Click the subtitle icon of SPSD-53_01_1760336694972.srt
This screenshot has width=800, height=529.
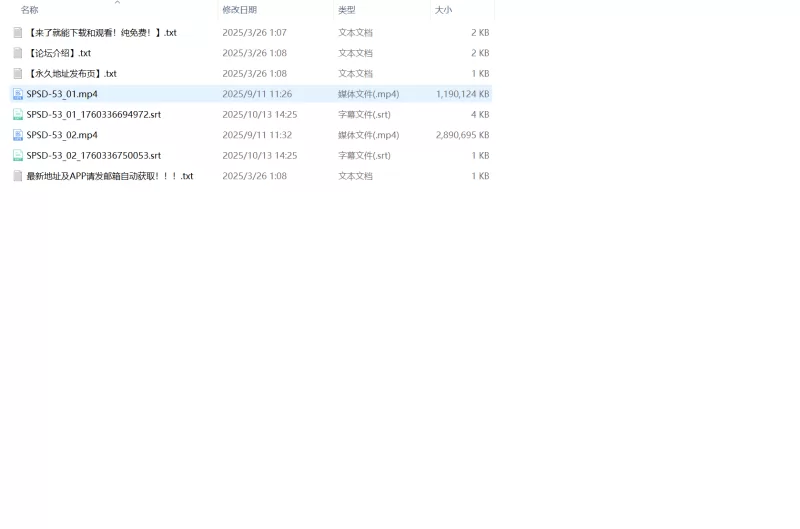coord(17,115)
